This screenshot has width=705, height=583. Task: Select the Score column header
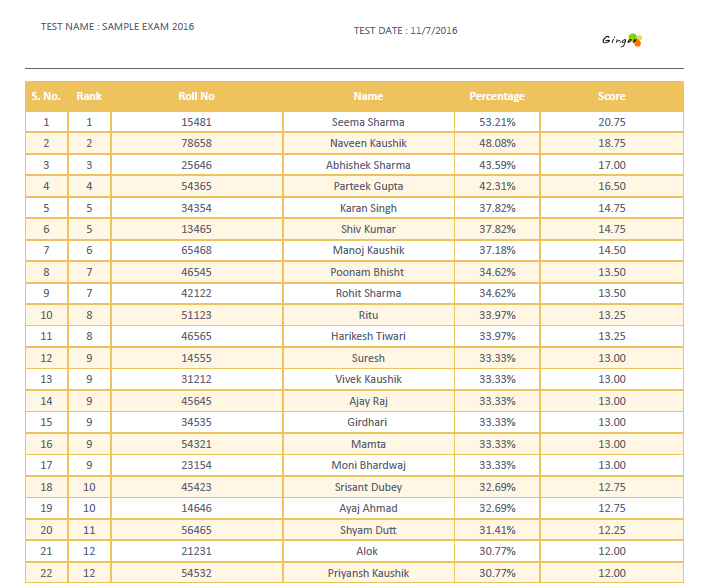click(x=611, y=97)
